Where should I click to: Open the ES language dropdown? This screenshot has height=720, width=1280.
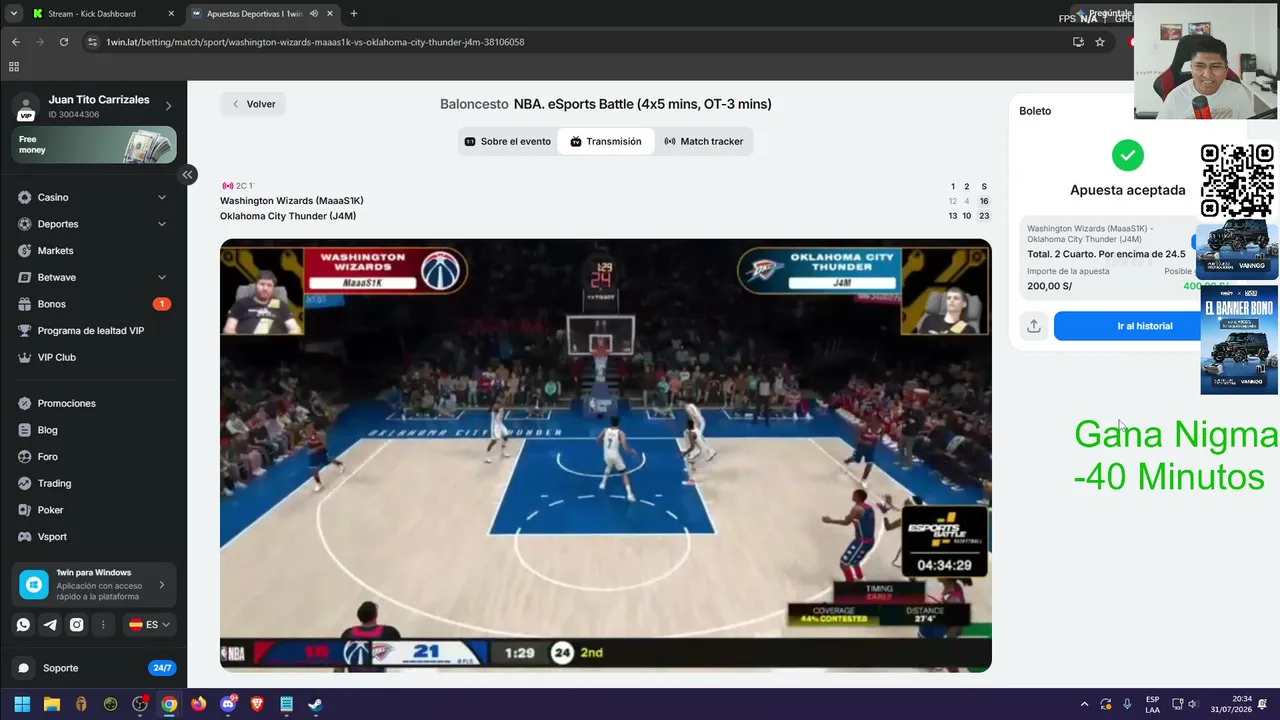point(150,625)
